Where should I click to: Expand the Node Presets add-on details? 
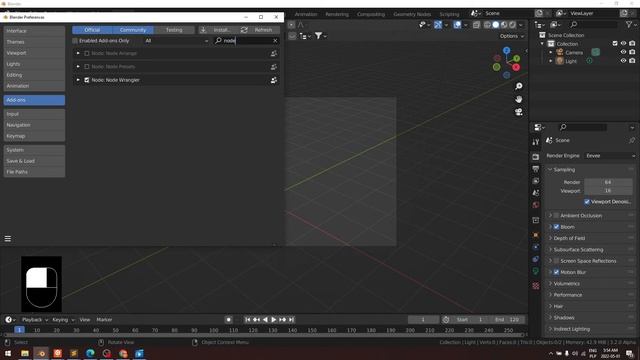tap(78, 67)
